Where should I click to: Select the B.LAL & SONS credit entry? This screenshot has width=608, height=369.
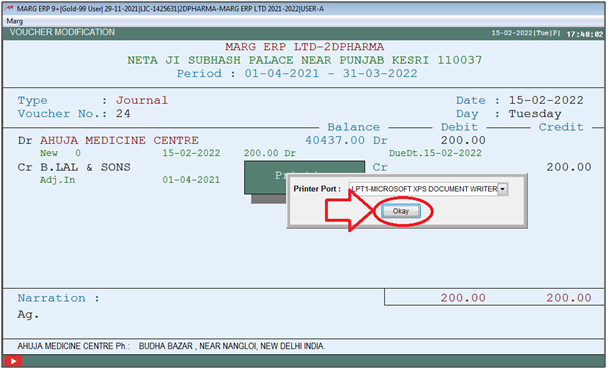pos(85,167)
